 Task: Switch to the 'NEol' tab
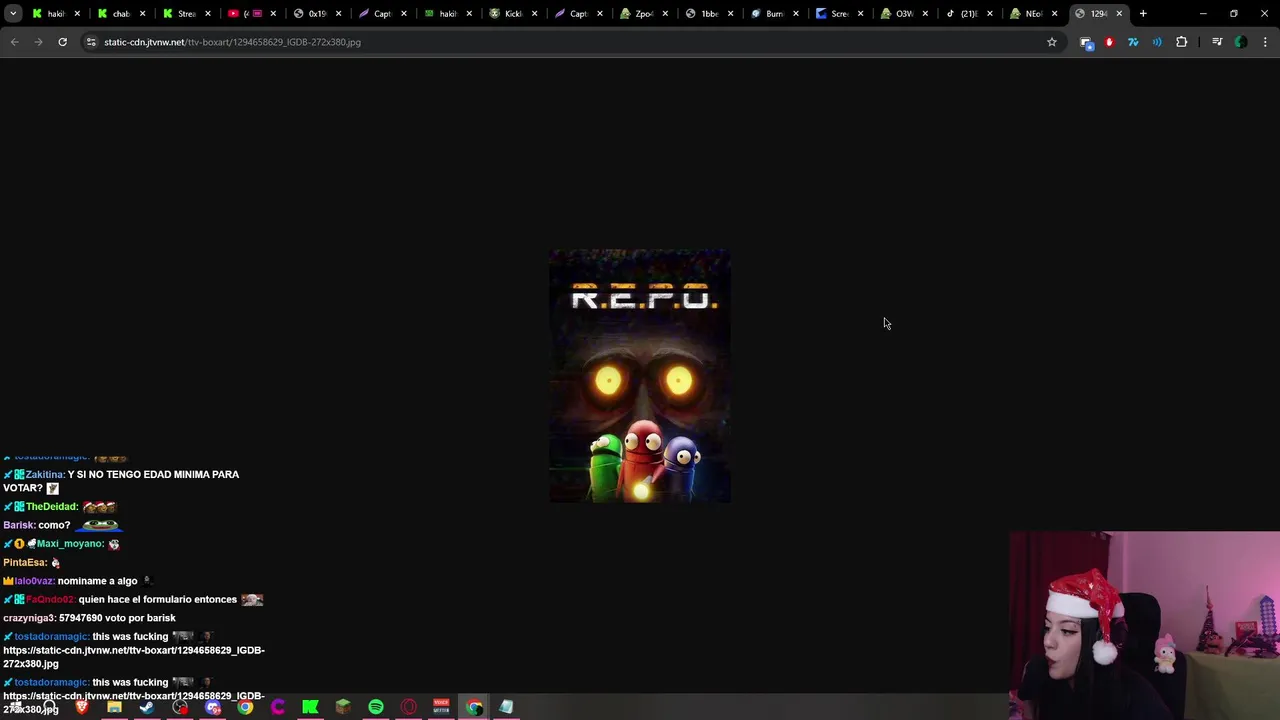coord(1032,13)
